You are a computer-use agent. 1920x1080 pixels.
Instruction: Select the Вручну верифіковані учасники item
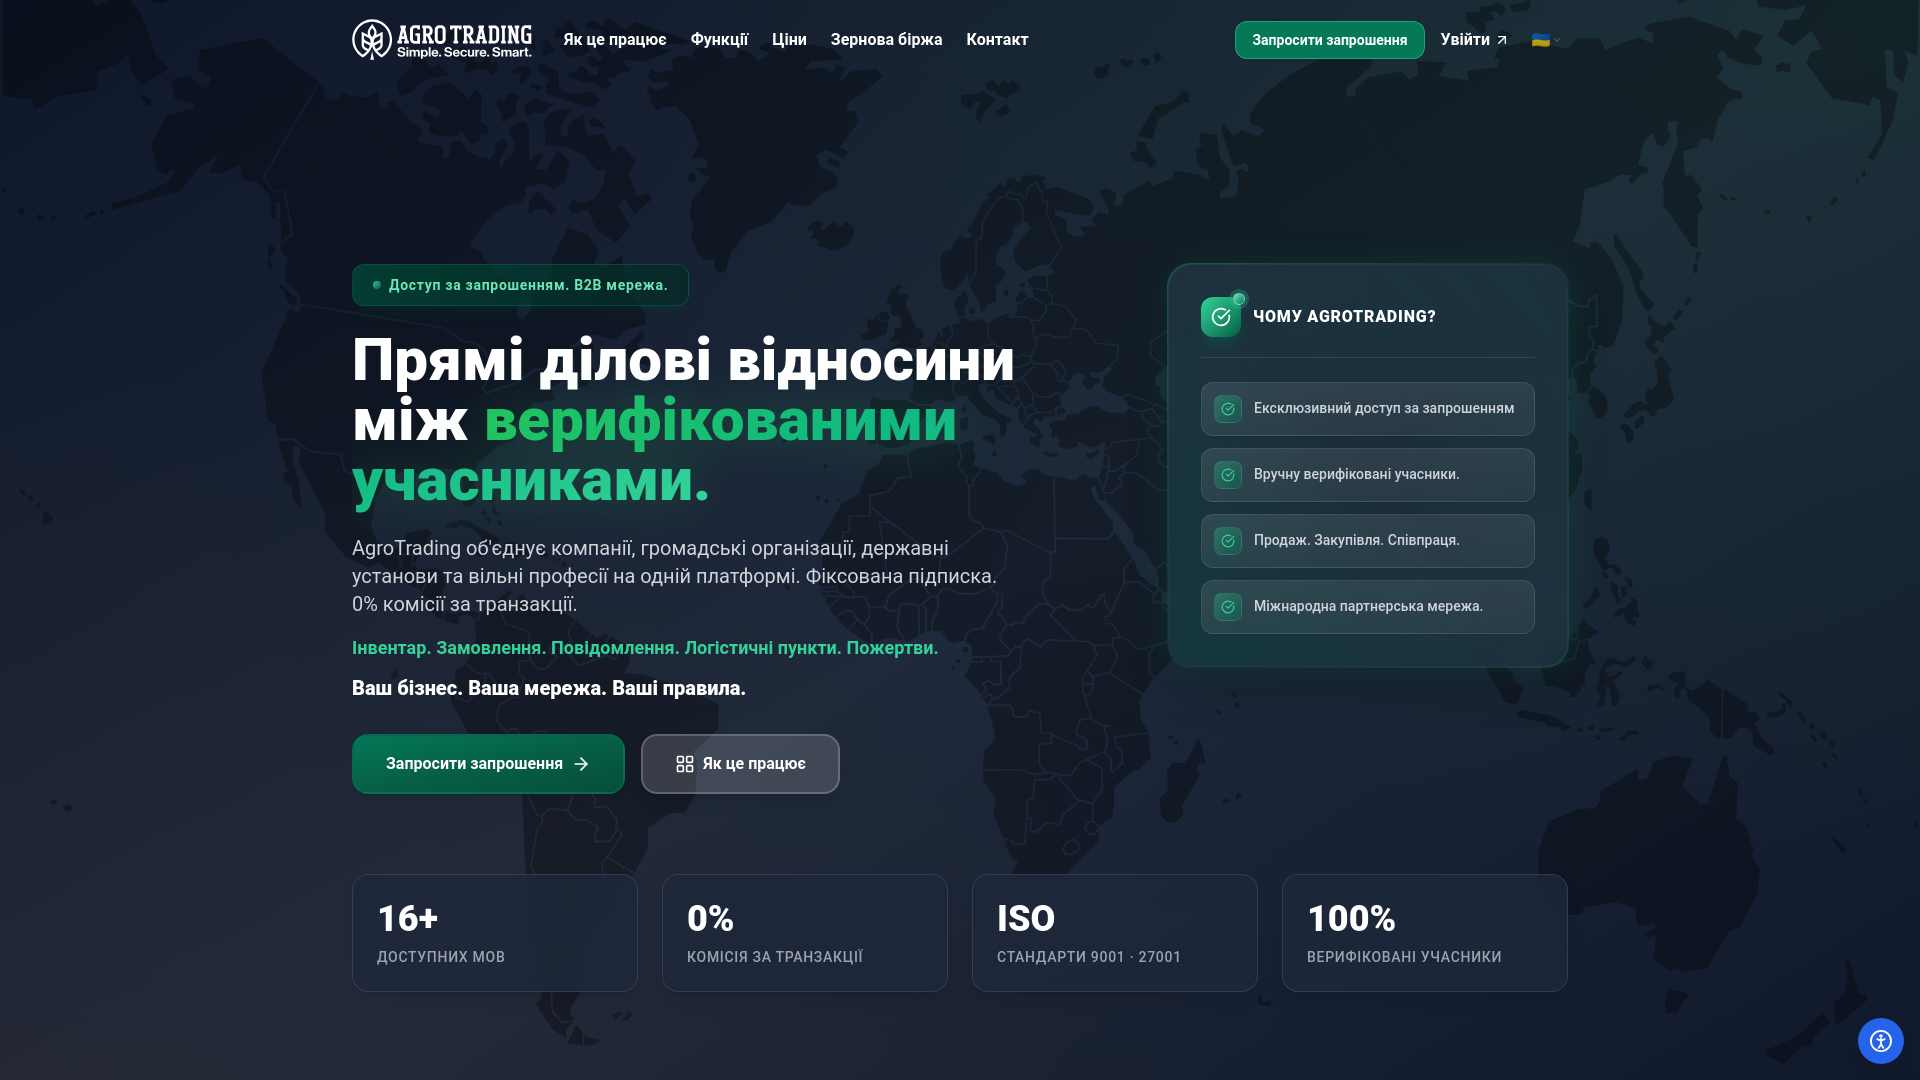coord(1368,475)
